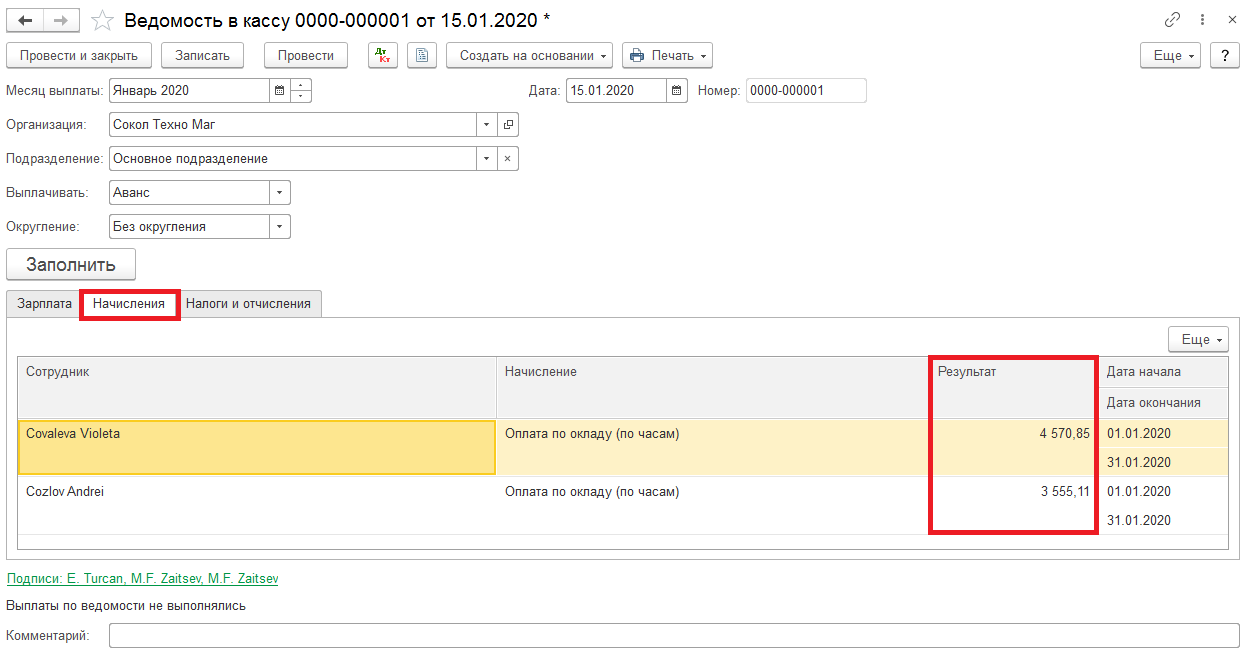1255x655 pixels.
Task: Show Дт/Кт accounting entries
Action: coord(383,56)
